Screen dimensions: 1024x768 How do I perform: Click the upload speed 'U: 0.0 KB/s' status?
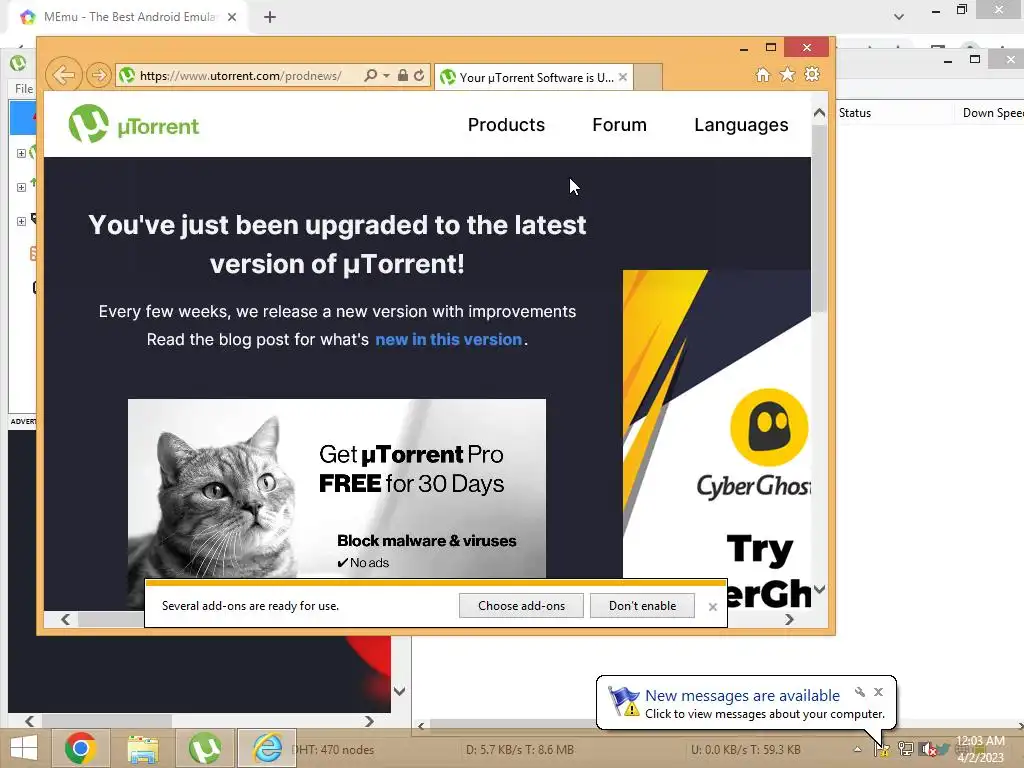746,750
